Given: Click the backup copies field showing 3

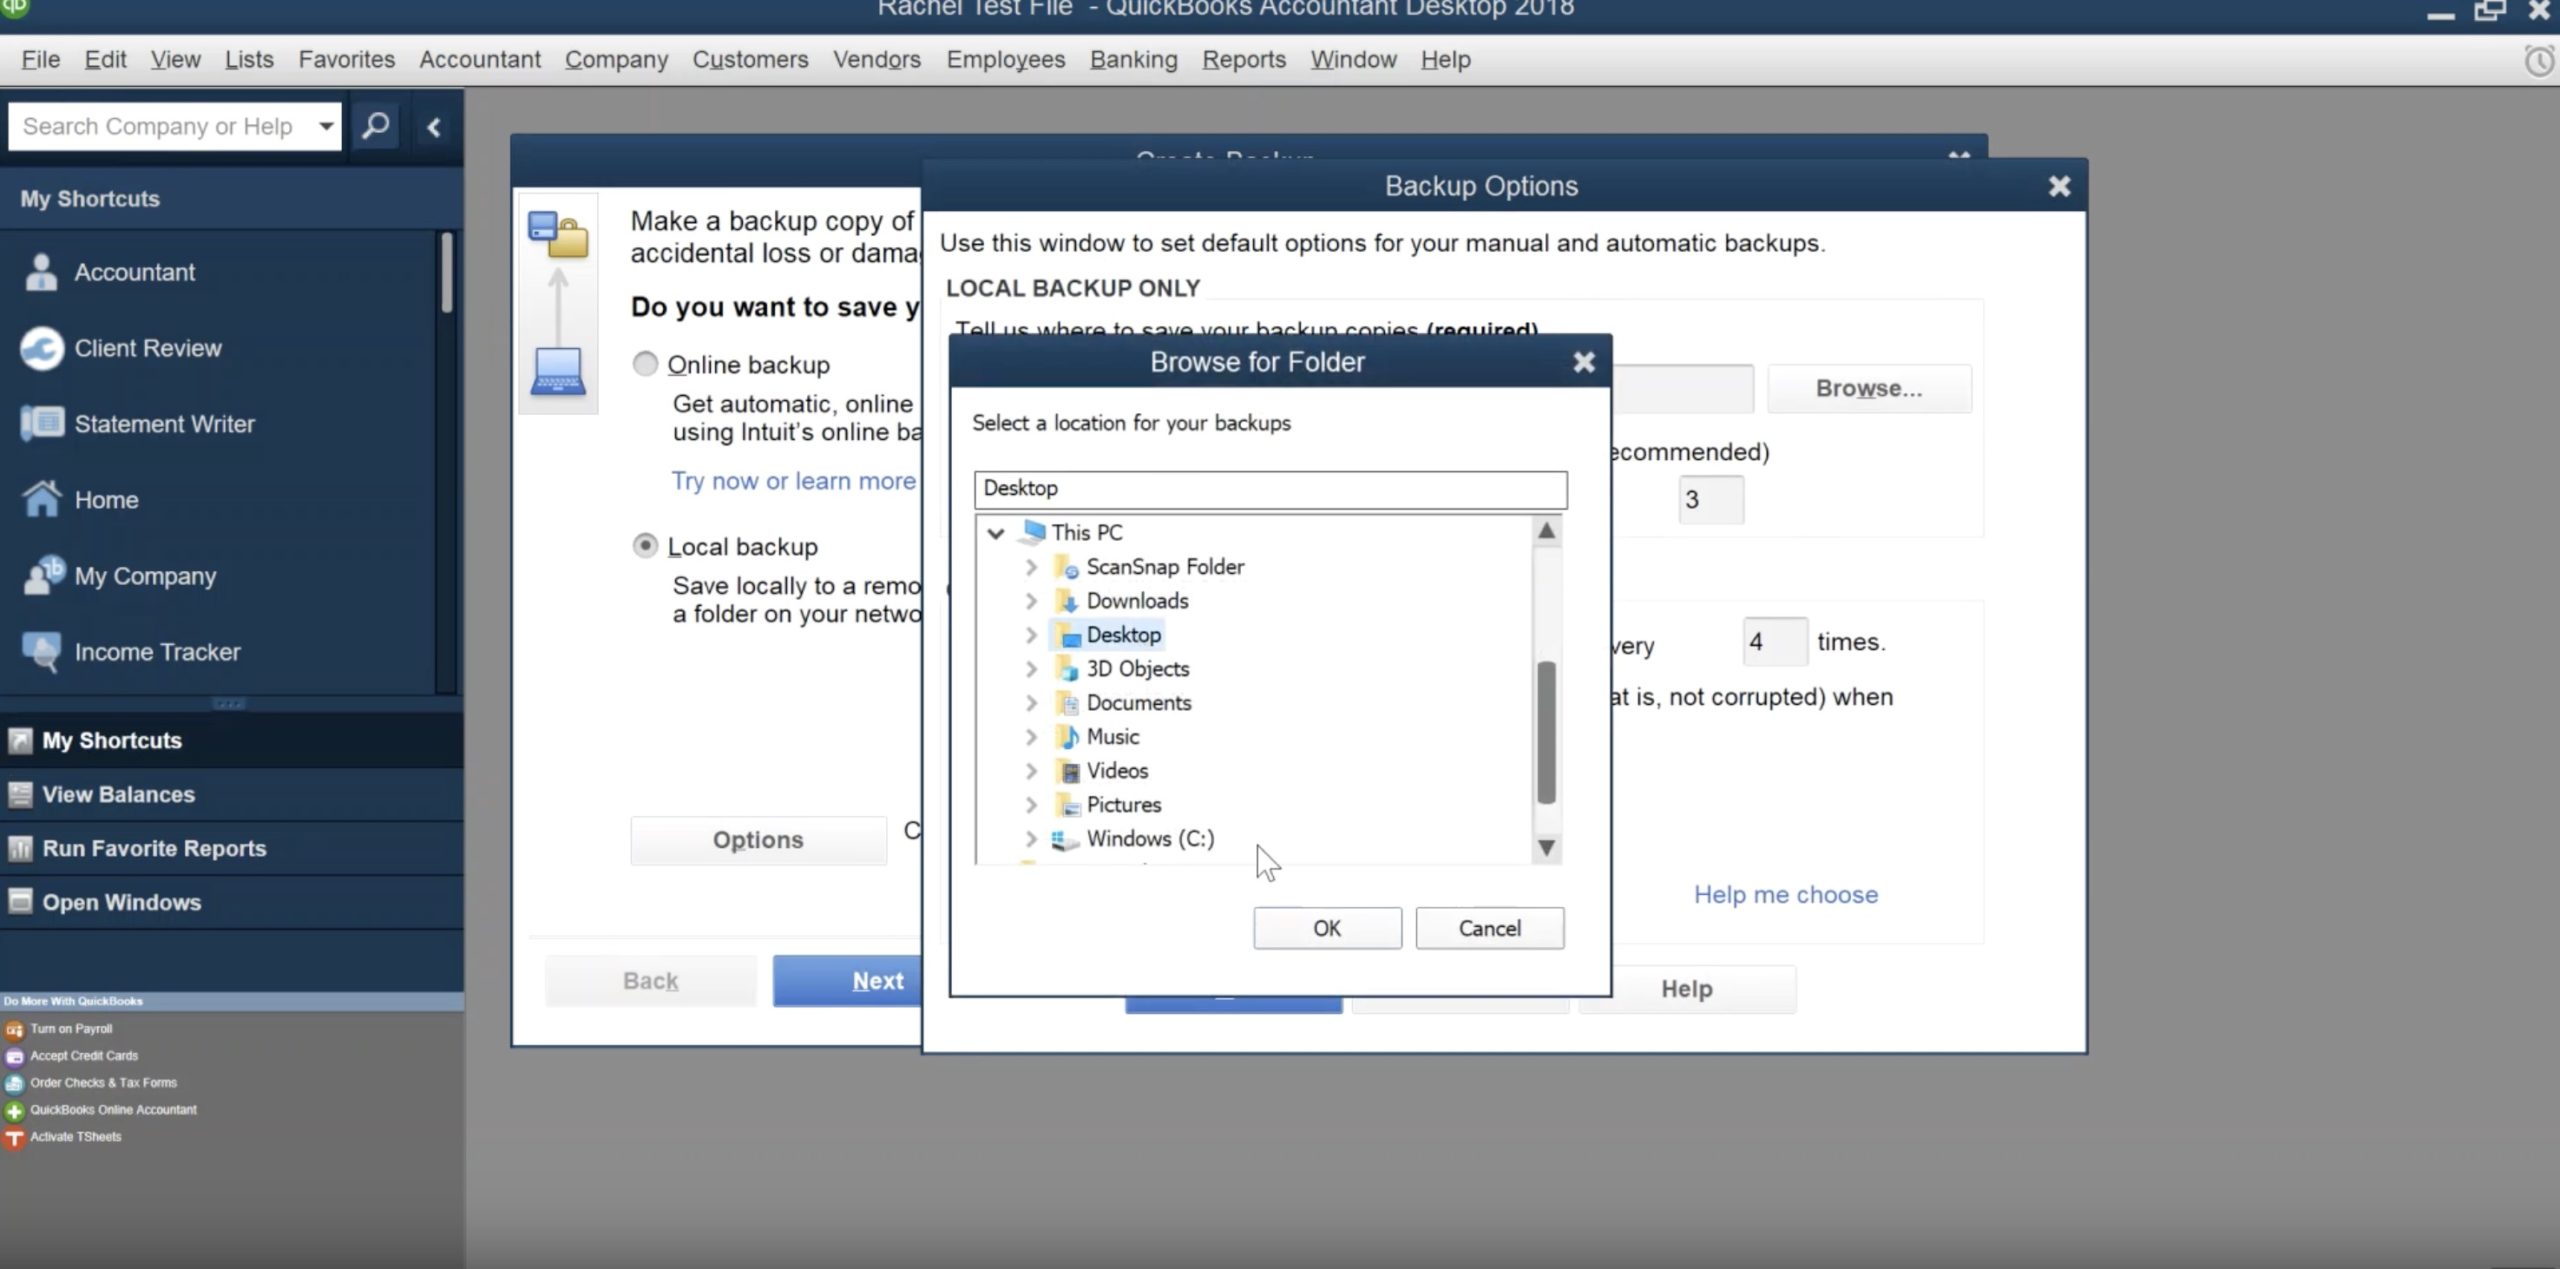Looking at the screenshot, I should tap(1711, 499).
